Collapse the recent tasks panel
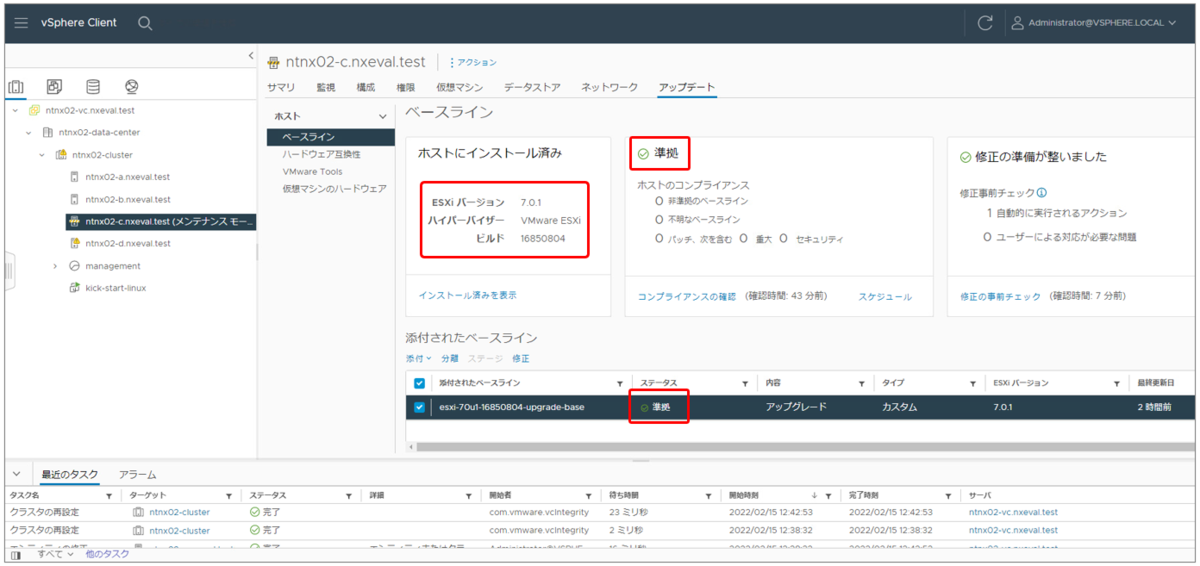The width and height of the screenshot is (1200, 566). 15,474
